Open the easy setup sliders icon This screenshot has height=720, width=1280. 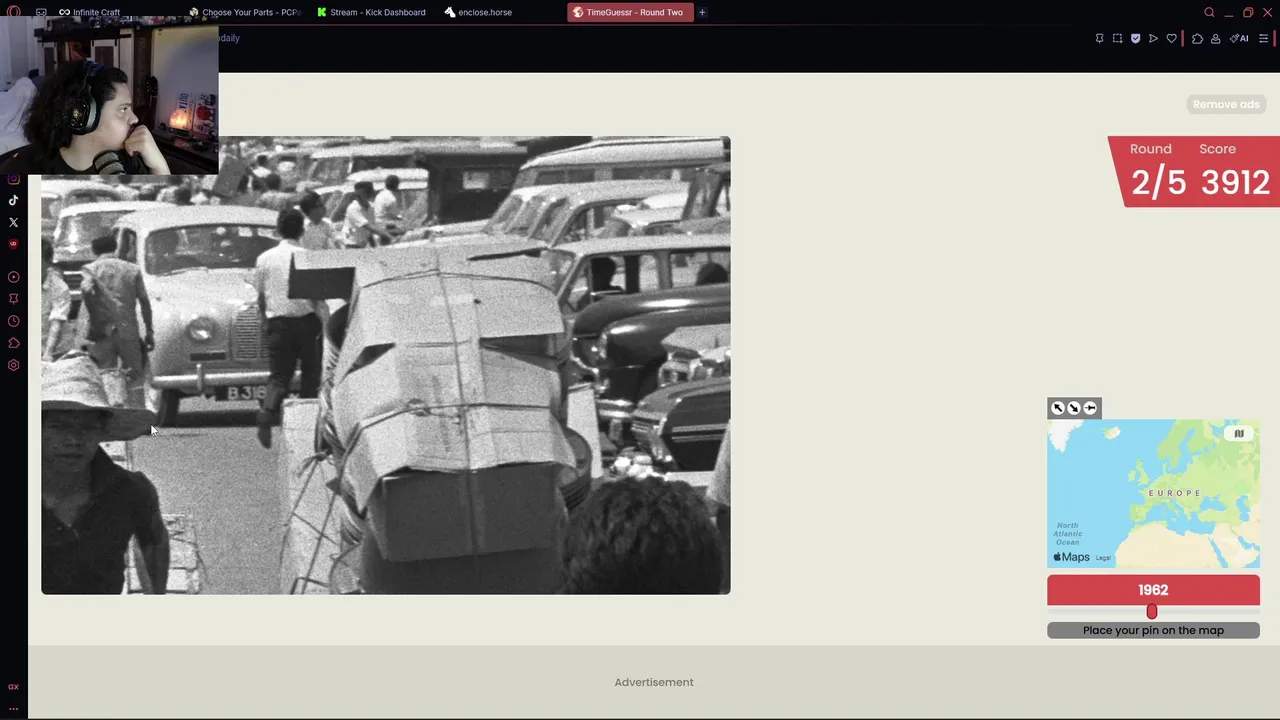point(1263,38)
